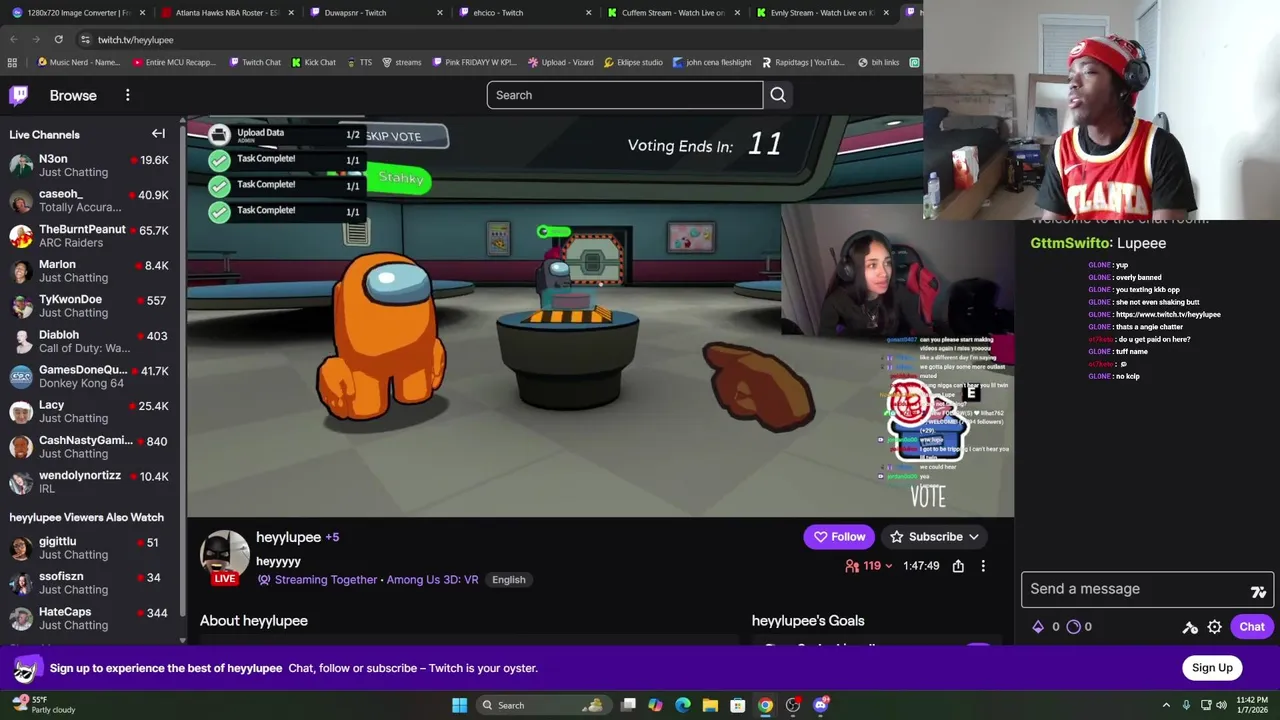This screenshot has width=1280, height=720.
Task: Open wendolynortizz IRL channel
Action: [90, 482]
